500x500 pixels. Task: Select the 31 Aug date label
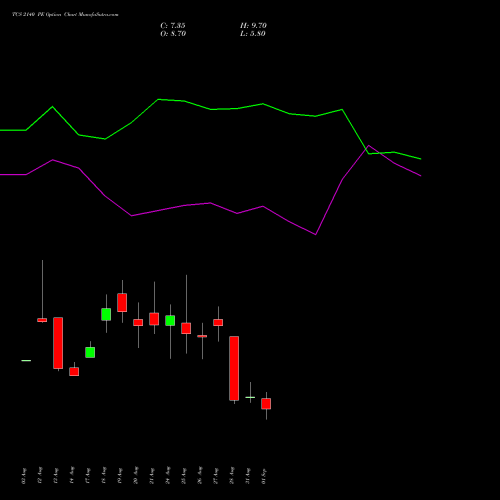click(248, 475)
